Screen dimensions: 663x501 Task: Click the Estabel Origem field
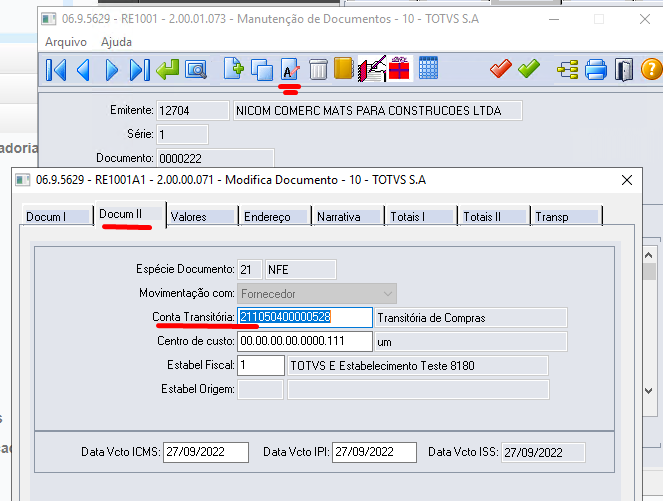(x=260, y=389)
